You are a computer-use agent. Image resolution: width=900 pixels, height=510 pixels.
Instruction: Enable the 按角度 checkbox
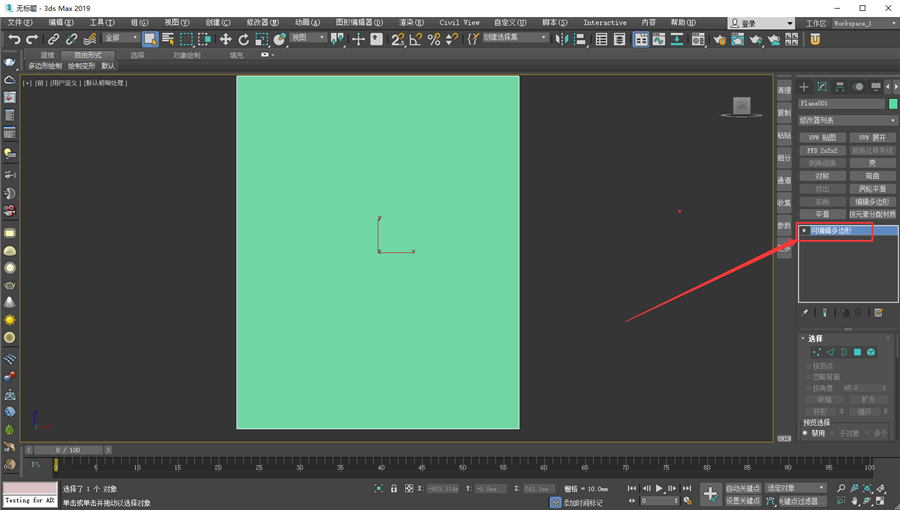[x=808, y=388]
